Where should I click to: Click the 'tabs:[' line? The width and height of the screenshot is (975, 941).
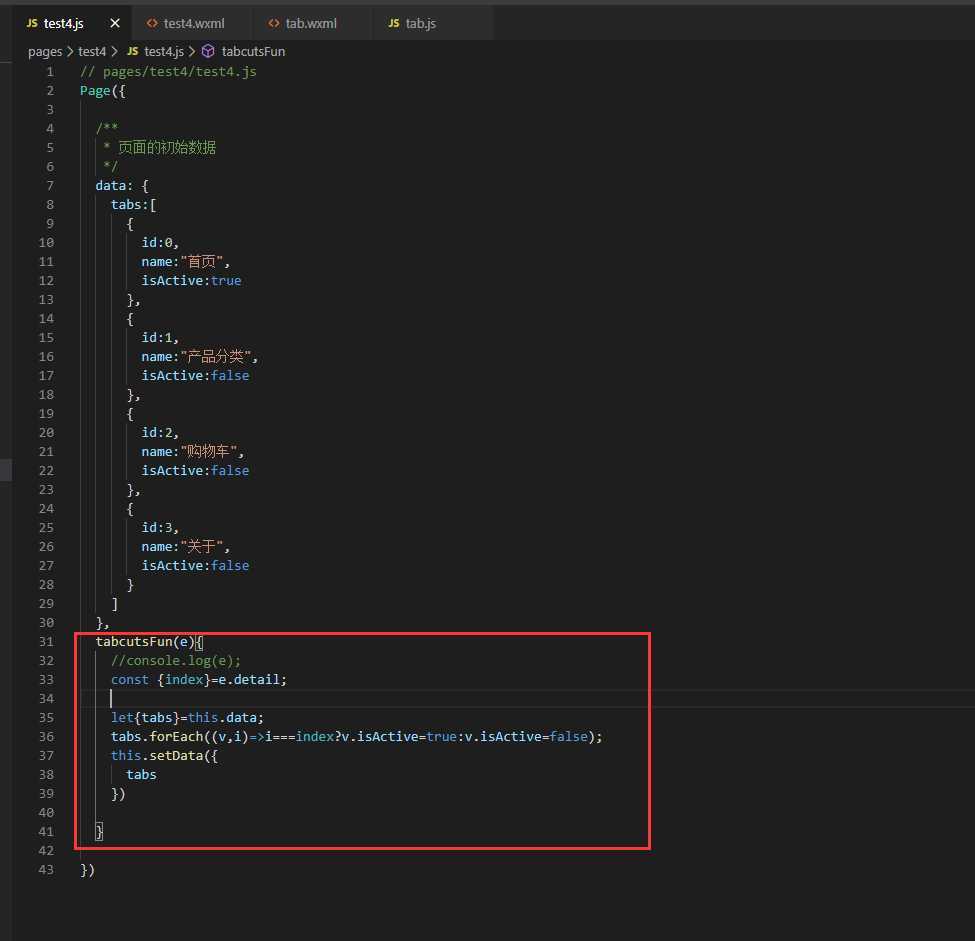tap(134, 205)
